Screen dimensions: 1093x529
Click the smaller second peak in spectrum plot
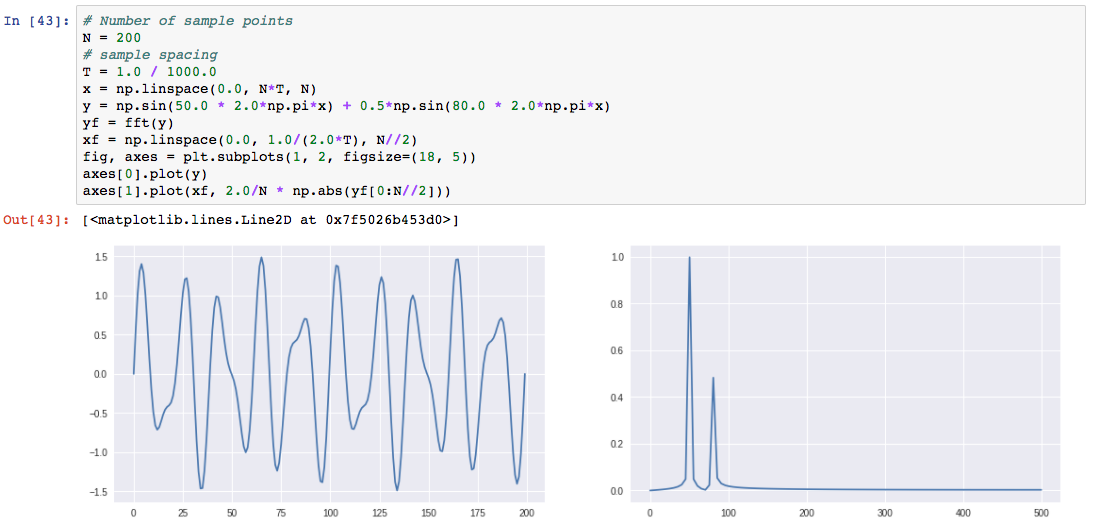[x=713, y=380]
